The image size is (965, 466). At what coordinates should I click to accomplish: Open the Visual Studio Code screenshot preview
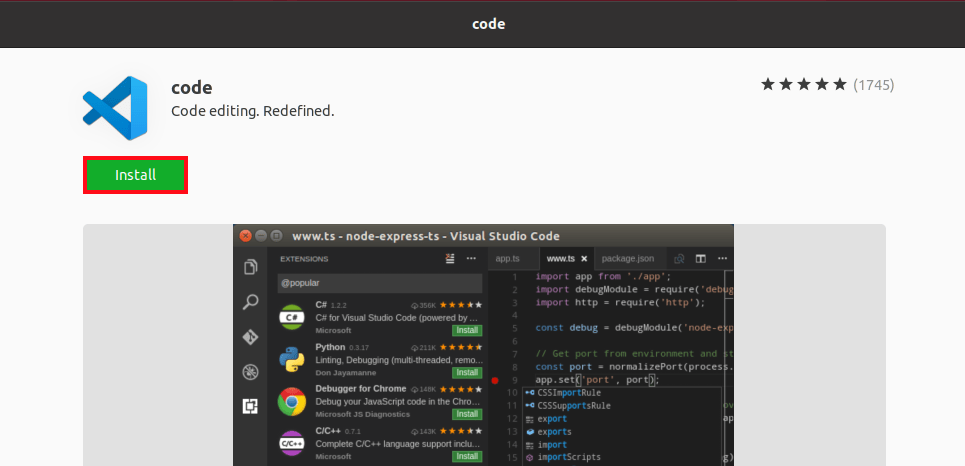(483, 345)
